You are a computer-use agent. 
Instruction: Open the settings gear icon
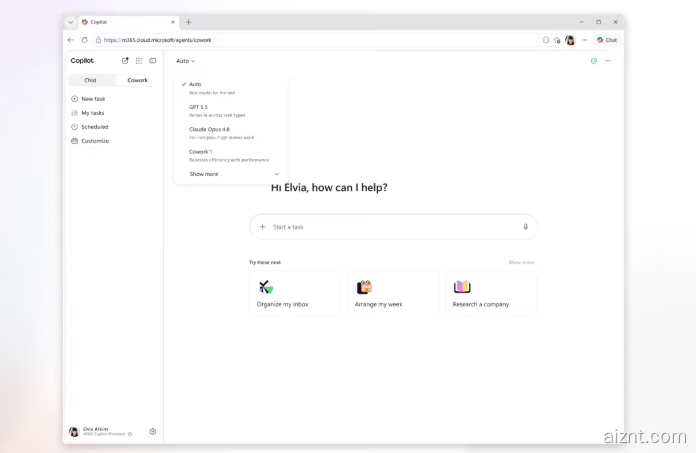pyautogui.click(x=153, y=431)
